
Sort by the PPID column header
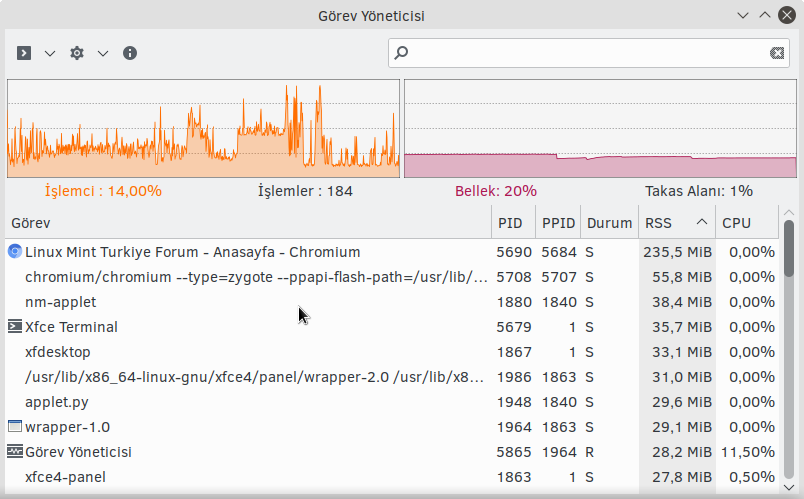click(558, 223)
